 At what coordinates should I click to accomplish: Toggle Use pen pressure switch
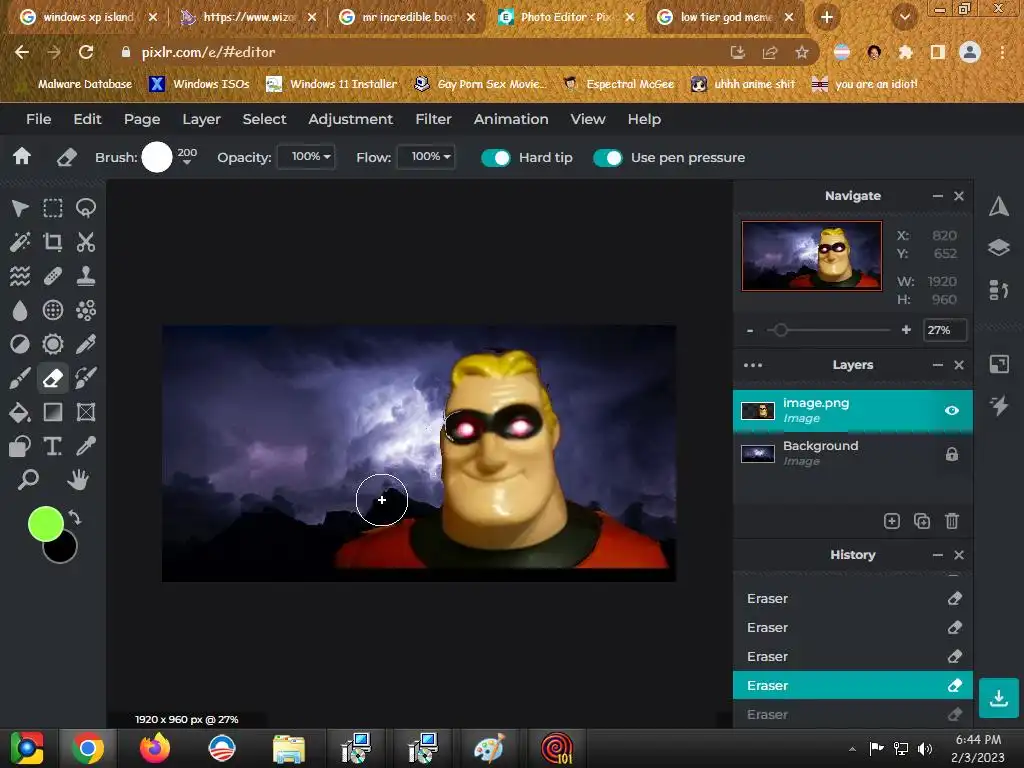[608, 157]
